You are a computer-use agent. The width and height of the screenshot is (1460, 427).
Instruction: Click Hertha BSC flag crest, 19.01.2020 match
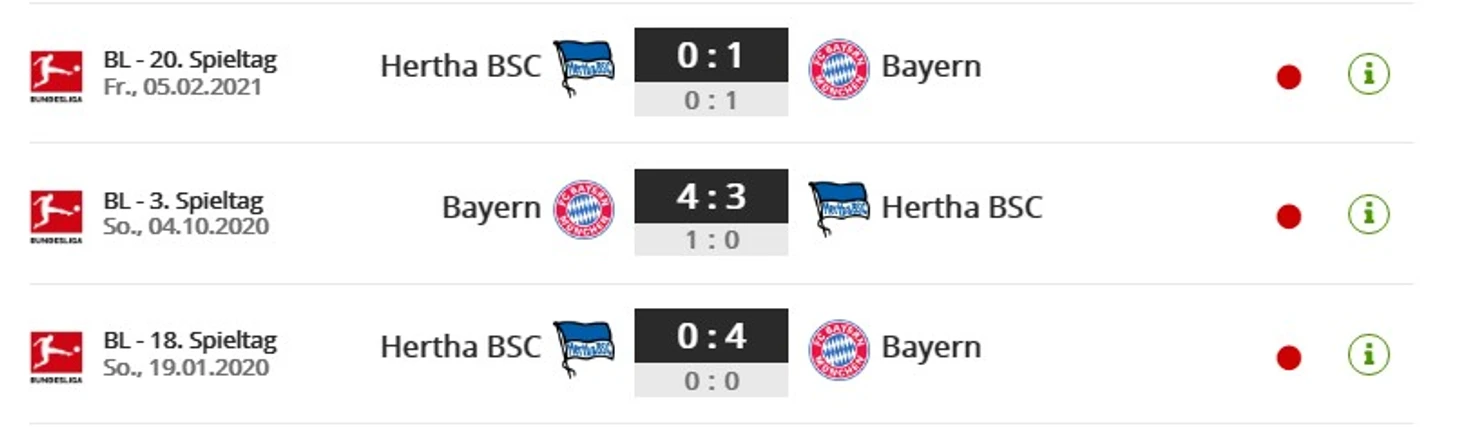(x=583, y=349)
